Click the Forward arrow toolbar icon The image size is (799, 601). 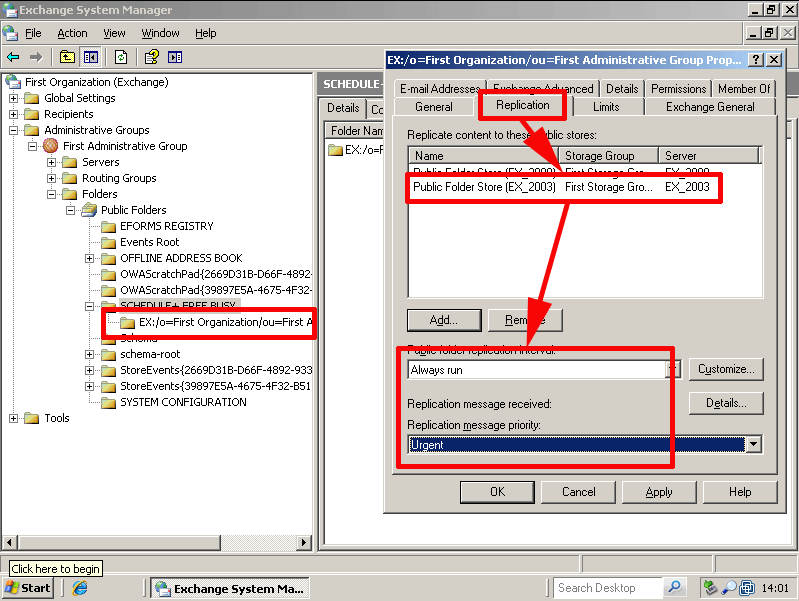tap(36, 57)
